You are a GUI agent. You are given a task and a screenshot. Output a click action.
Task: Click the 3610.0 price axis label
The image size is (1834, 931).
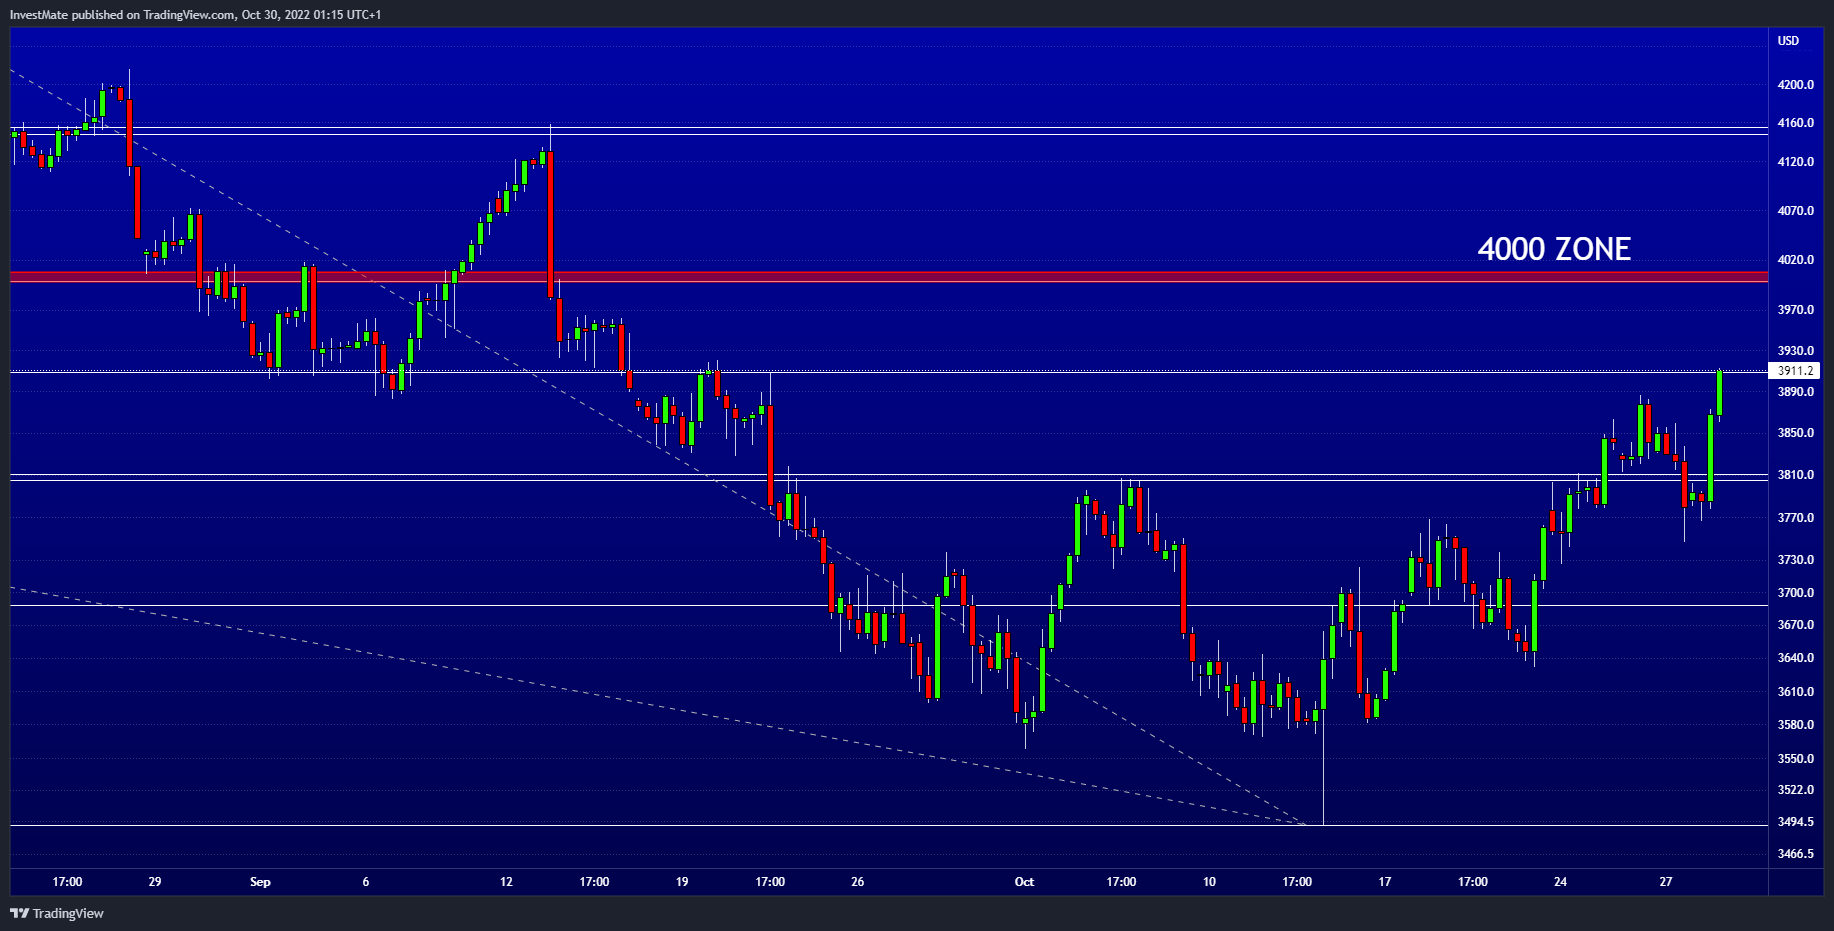click(x=1795, y=692)
